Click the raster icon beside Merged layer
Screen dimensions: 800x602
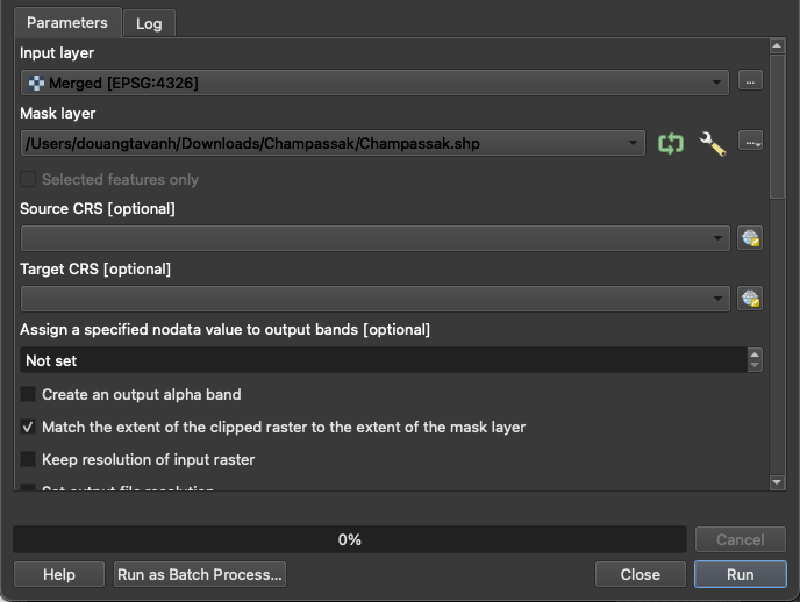click(35, 83)
